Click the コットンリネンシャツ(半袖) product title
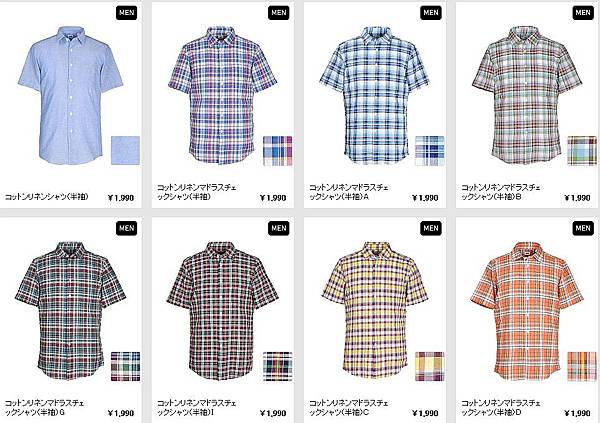This screenshot has height=423, width=600. tap(47, 197)
